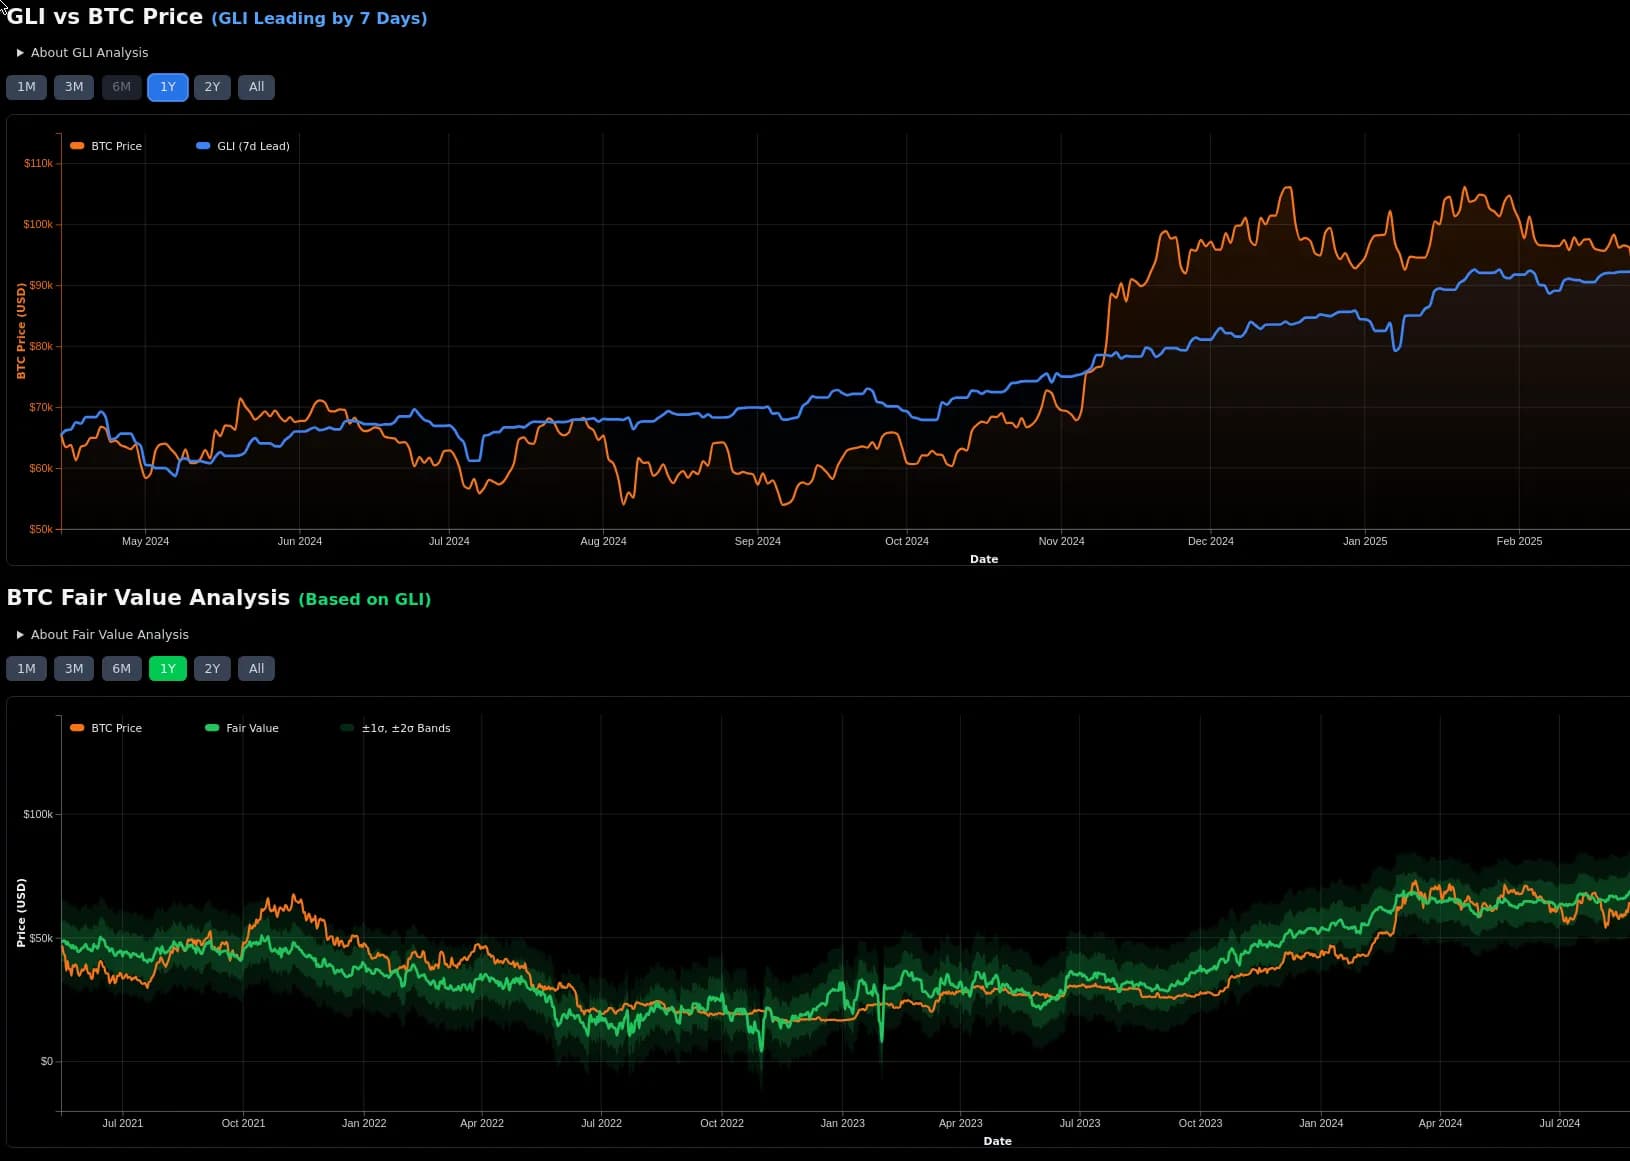The height and width of the screenshot is (1161, 1630).
Task: Click the Aug 2024 x-axis label
Action: point(603,541)
